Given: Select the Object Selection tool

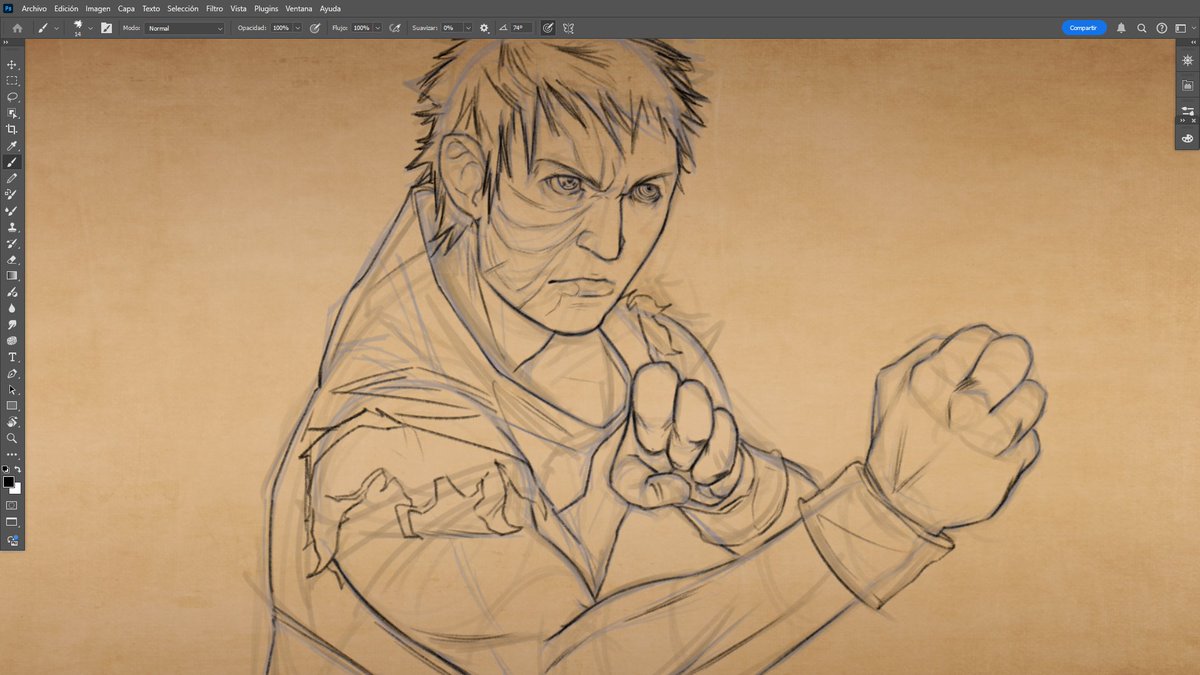Looking at the screenshot, I should [x=12, y=113].
